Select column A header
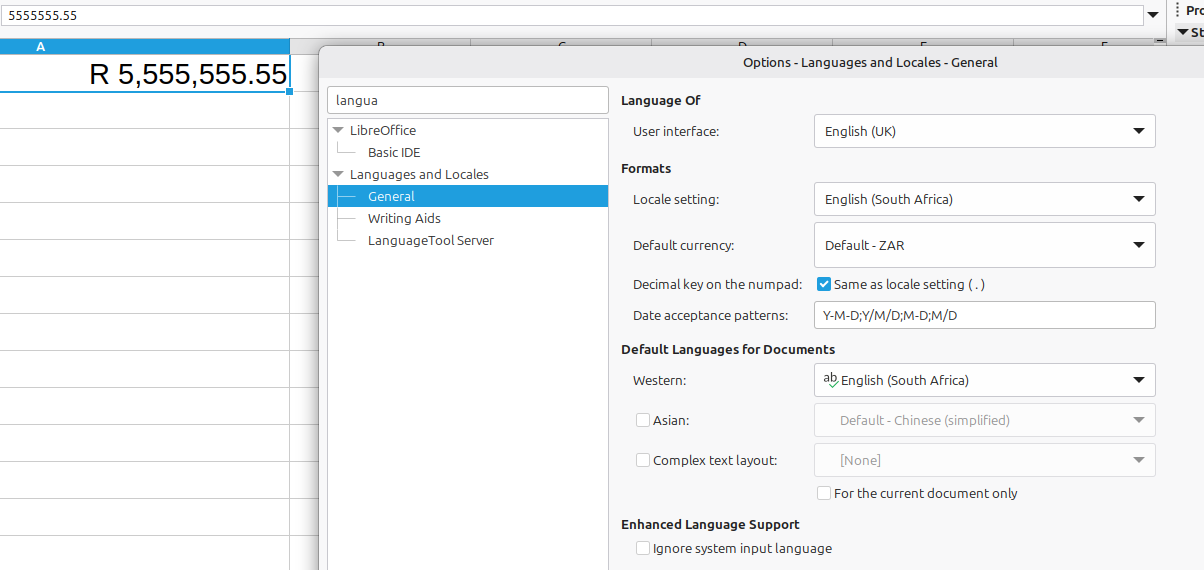1204x570 pixels. pyautogui.click(x=40, y=47)
